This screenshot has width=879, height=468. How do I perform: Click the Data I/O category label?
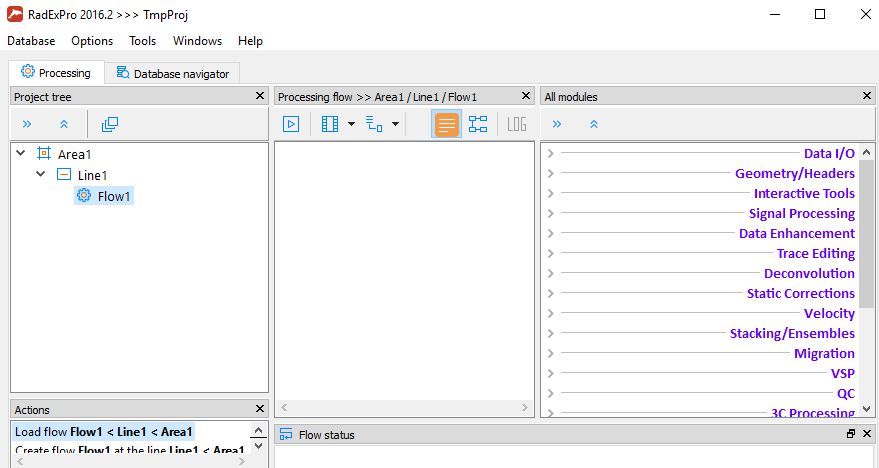(x=829, y=154)
